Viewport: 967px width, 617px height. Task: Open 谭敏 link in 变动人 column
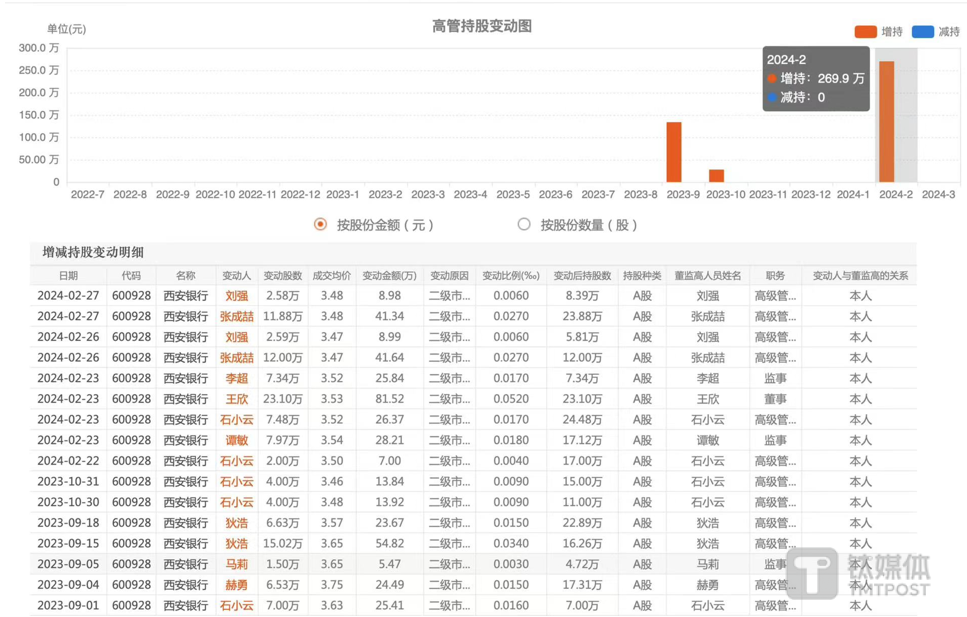(237, 441)
